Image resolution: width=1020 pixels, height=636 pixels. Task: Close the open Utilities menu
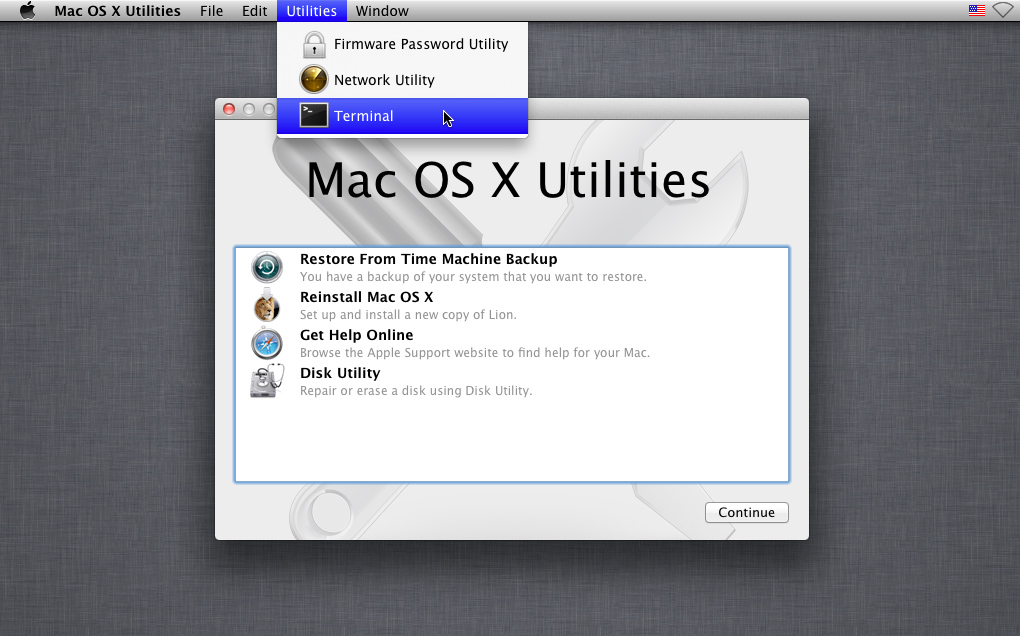pyautogui.click(x=312, y=11)
